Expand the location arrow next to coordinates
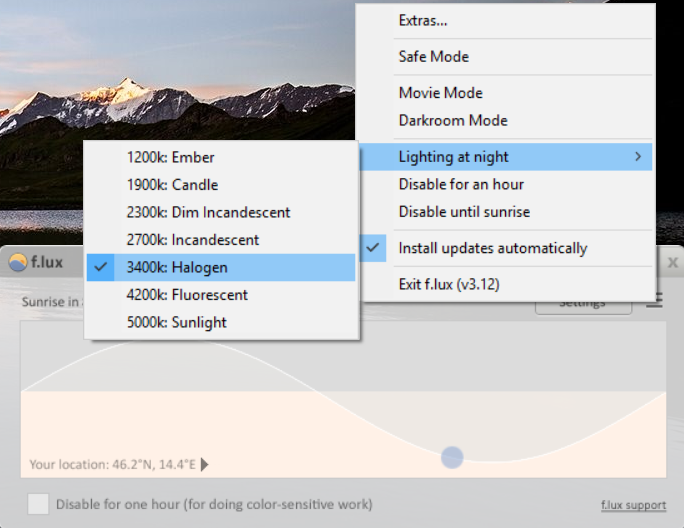The width and height of the screenshot is (684, 528). pyautogui.click(x=205, y=464)
